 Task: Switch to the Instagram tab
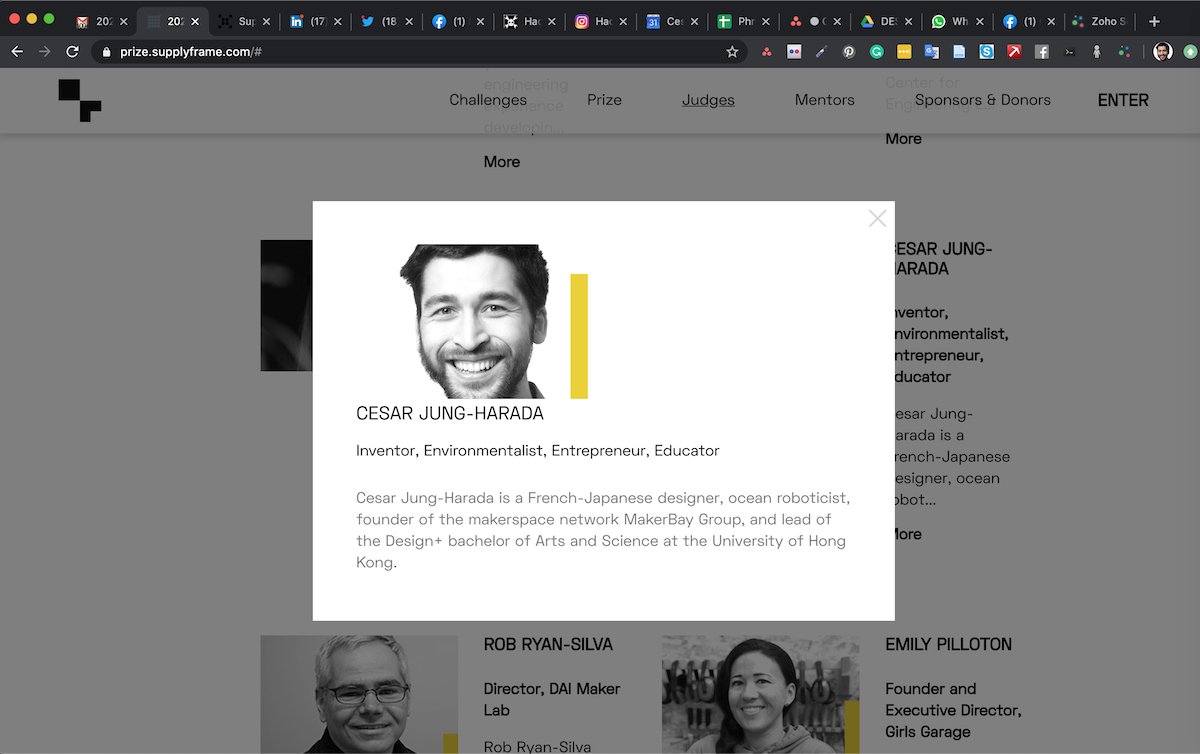(581, 21)
